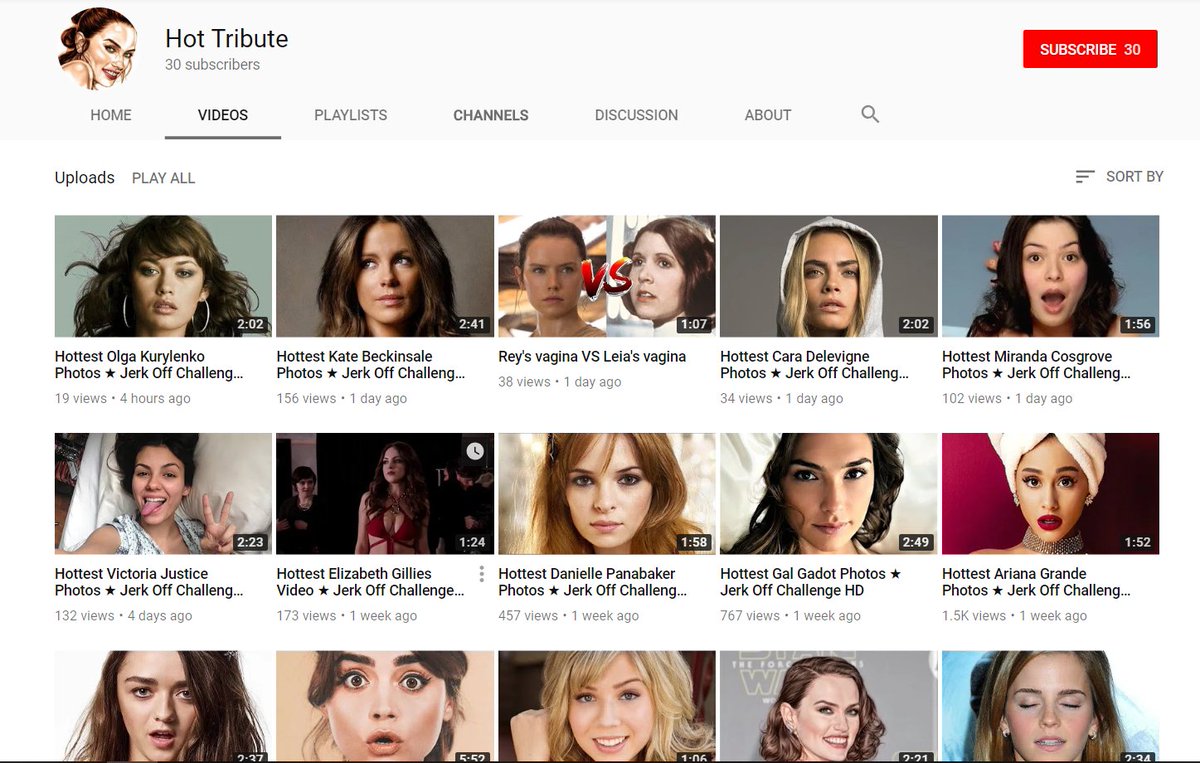Click the thumbnail above the Danielle Panabaker title
This screenshot has height=763, width=1200.
607,494
